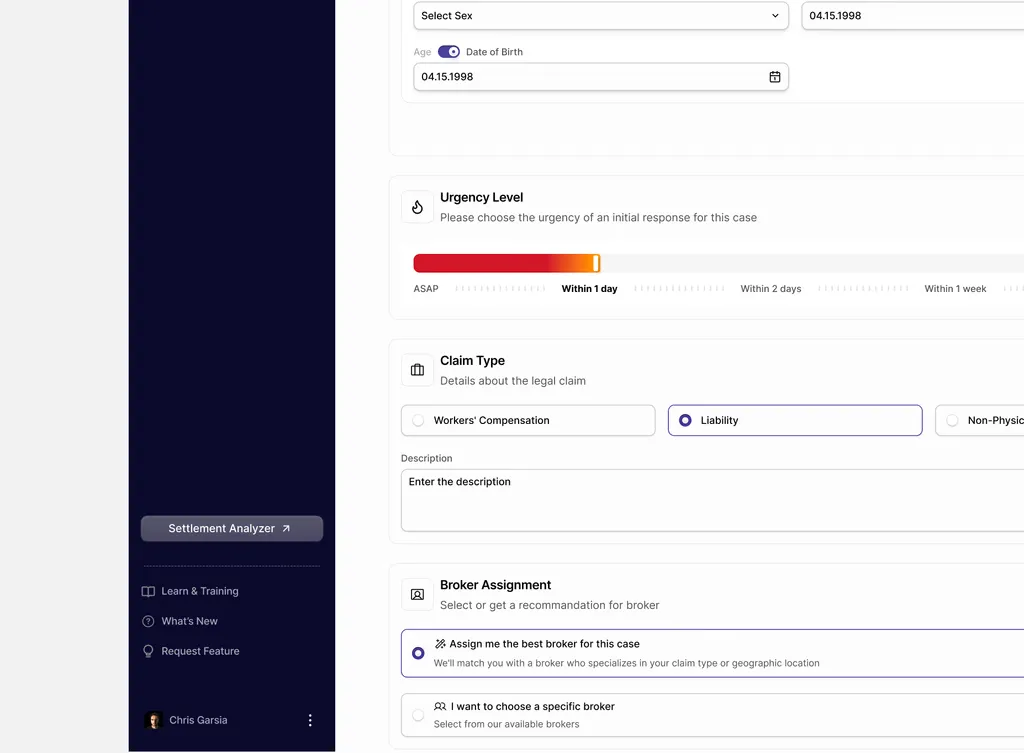This screenshot has width=1024, height=753.
Task: Click Chris Garsia's profile avatar
Action: coord(153,720)
